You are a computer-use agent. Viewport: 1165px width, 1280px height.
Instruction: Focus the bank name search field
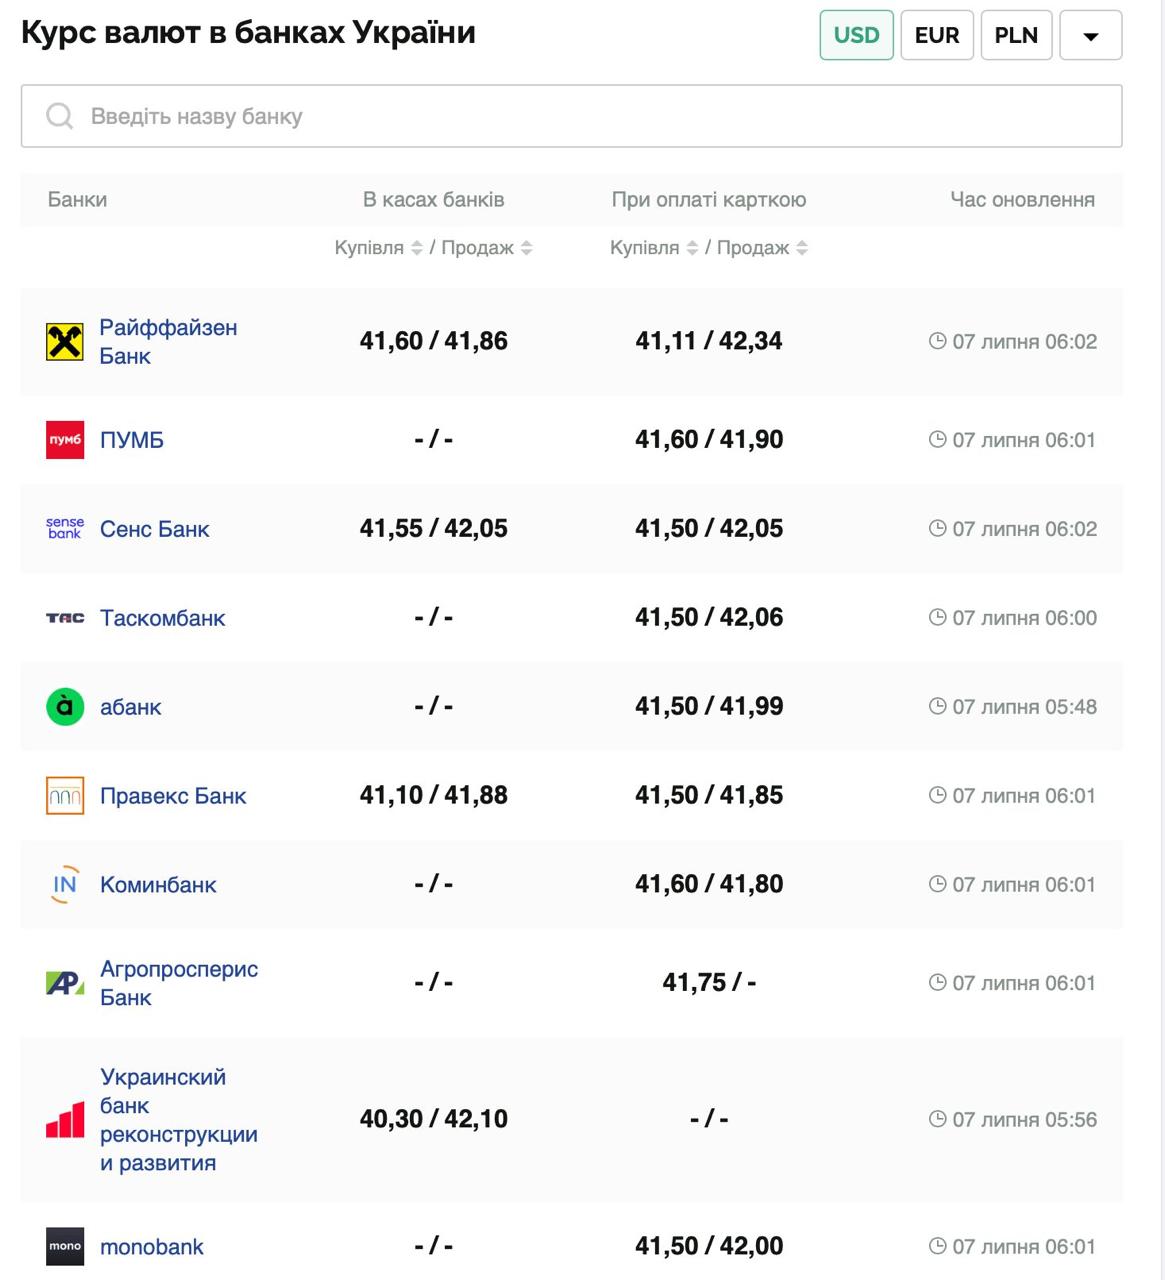pyautogui.click(x=571, y=116)
